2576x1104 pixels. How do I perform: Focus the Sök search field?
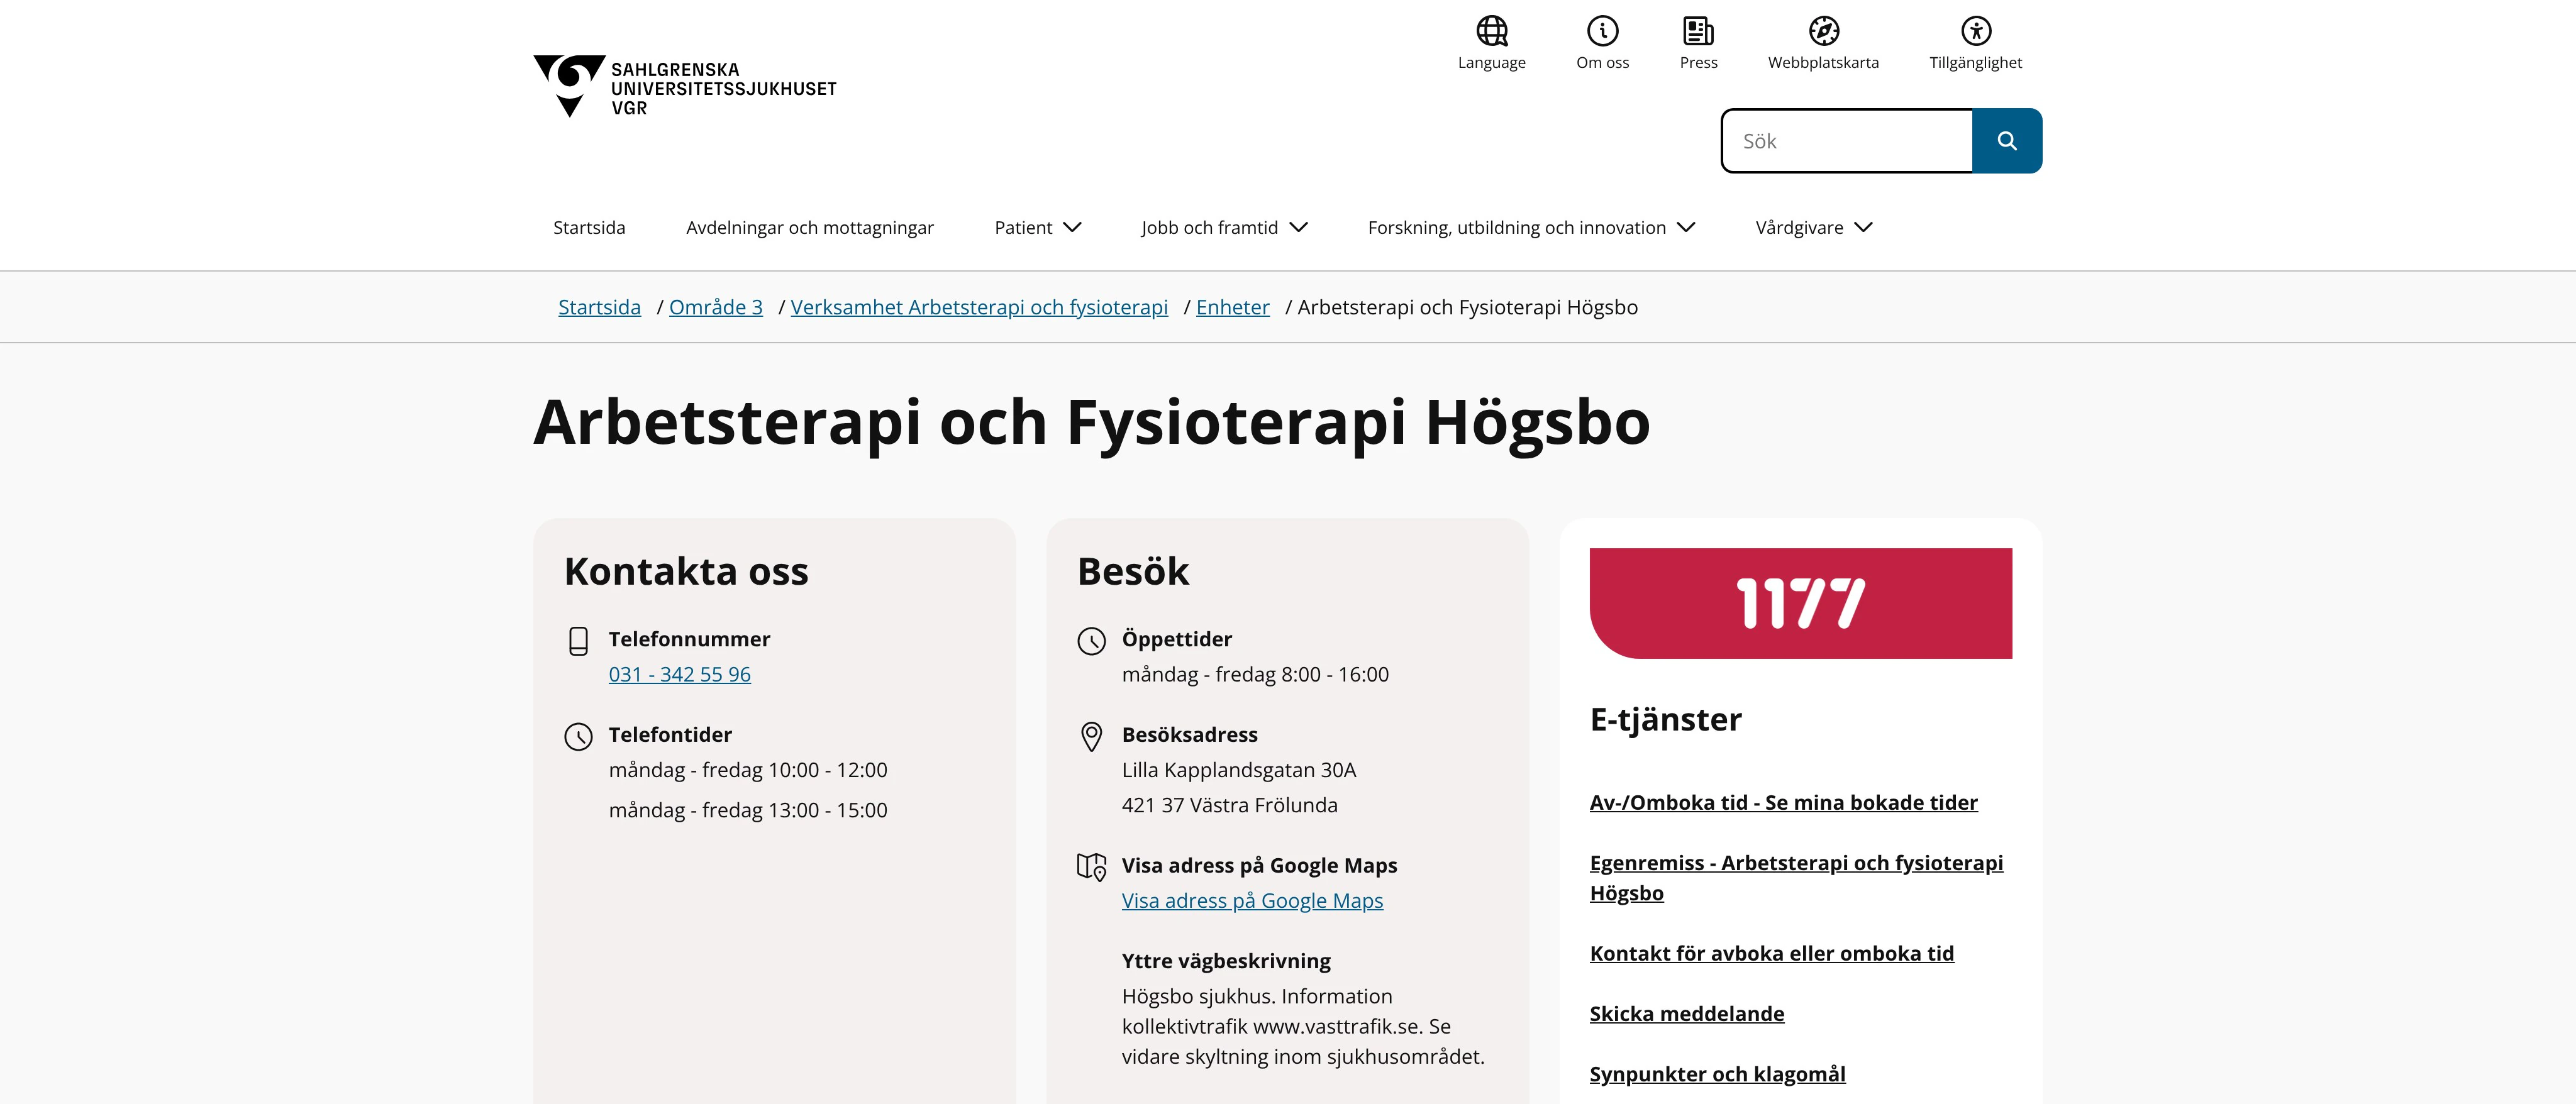pyautogui.click(x=1847, y=141)
